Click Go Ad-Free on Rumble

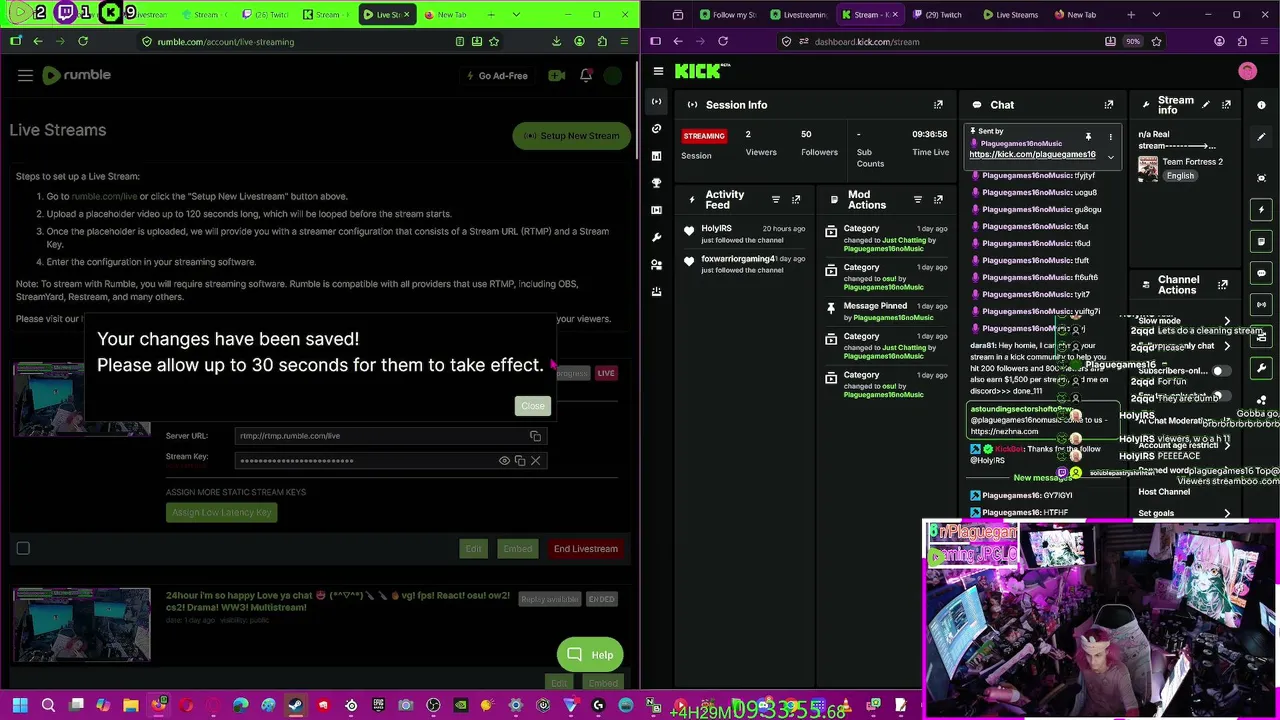coord(497,76)
